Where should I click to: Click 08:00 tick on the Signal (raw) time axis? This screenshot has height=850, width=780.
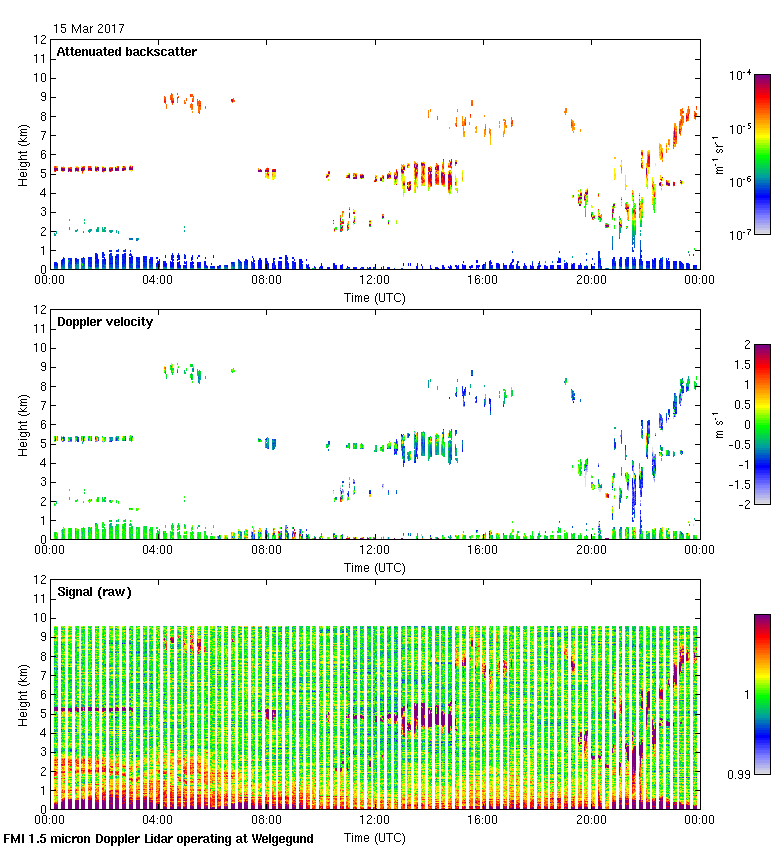tap(266, 821)
